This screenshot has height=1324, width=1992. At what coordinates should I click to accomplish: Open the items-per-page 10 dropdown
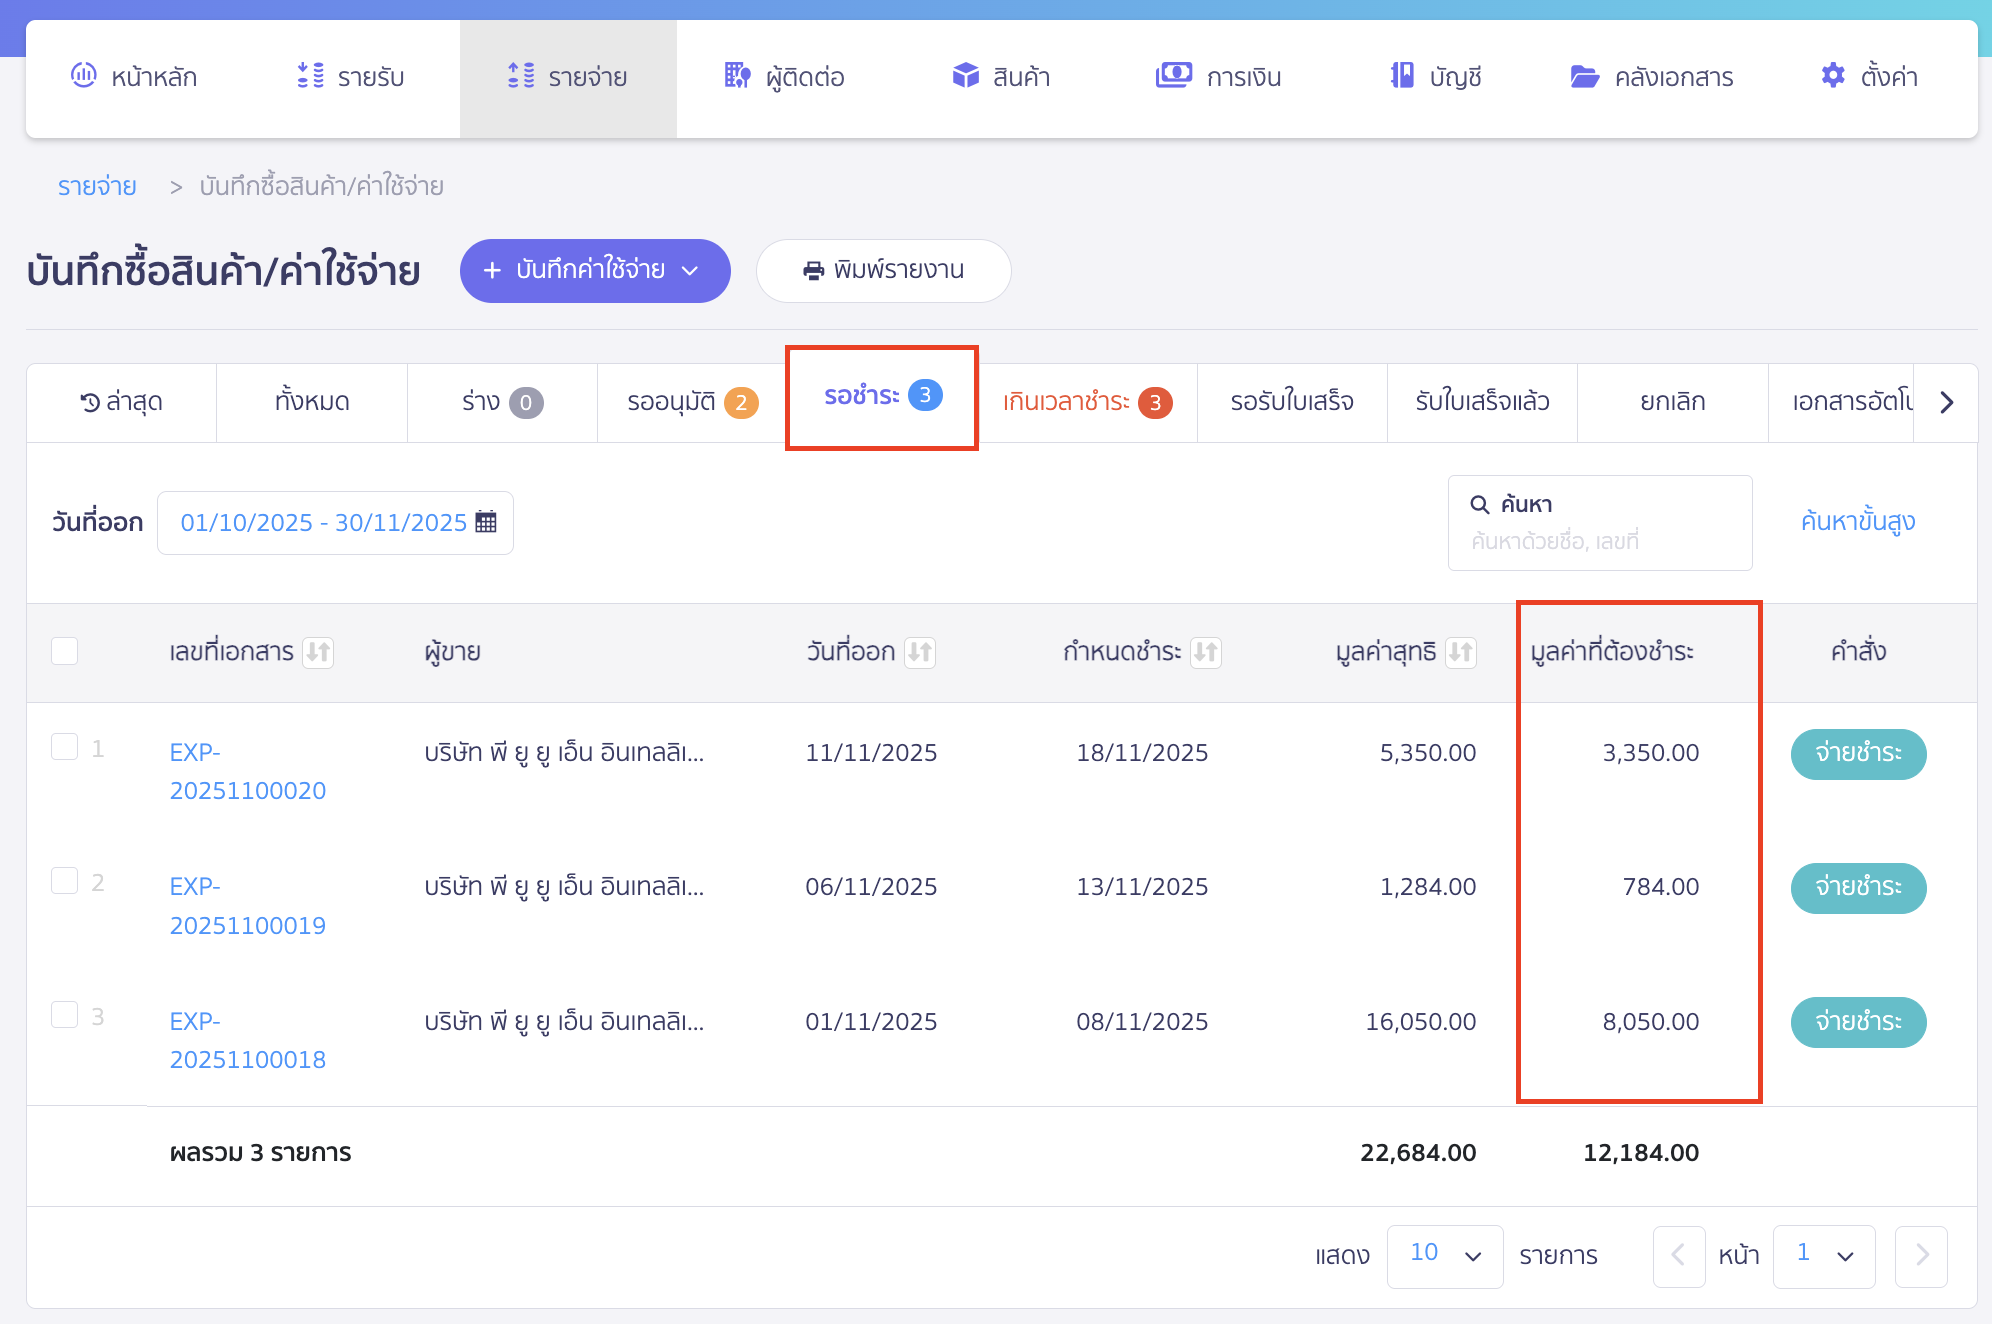tap(1444, 1256)
